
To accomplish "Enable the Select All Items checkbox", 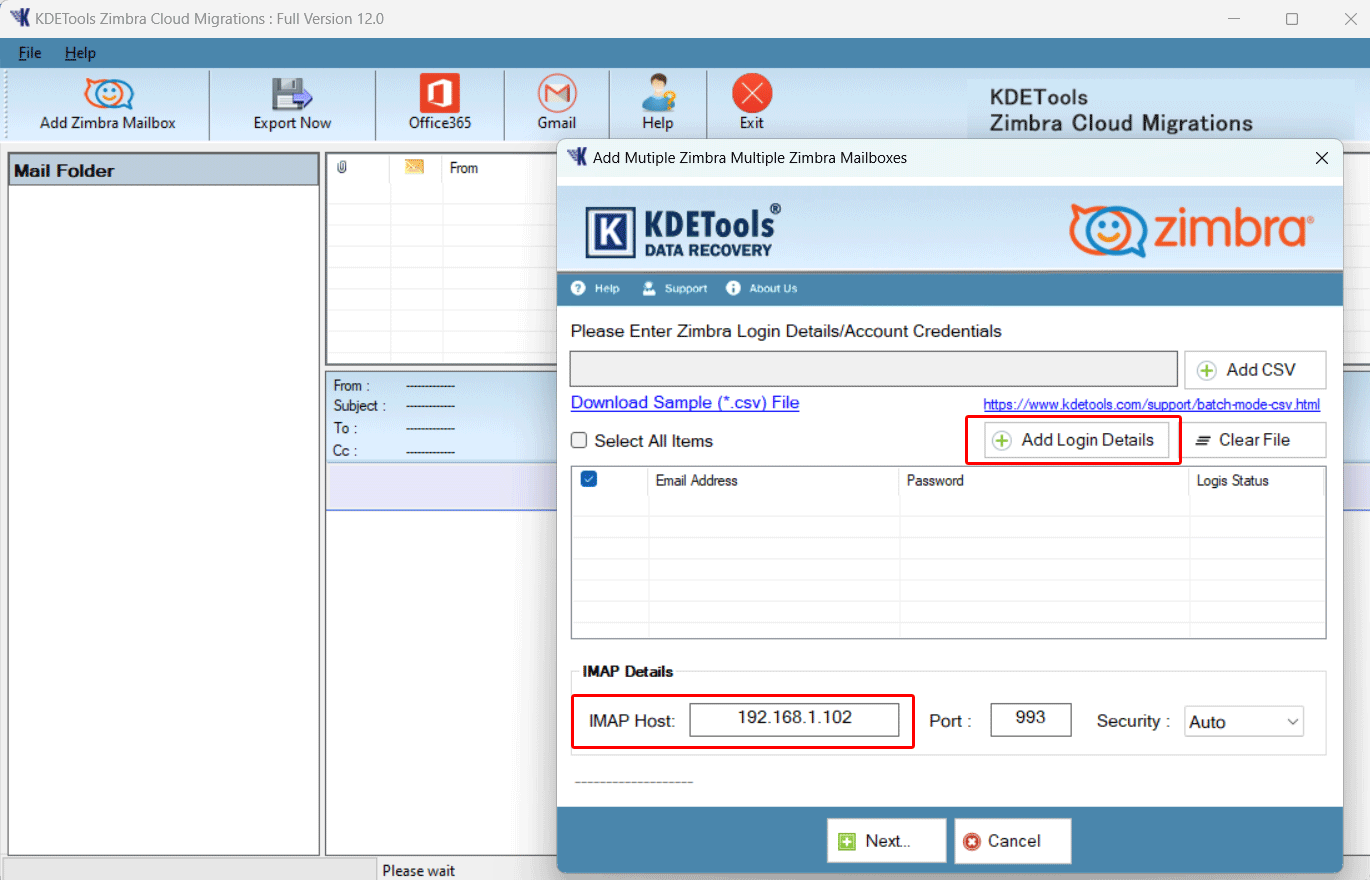I will coord(577,440).
